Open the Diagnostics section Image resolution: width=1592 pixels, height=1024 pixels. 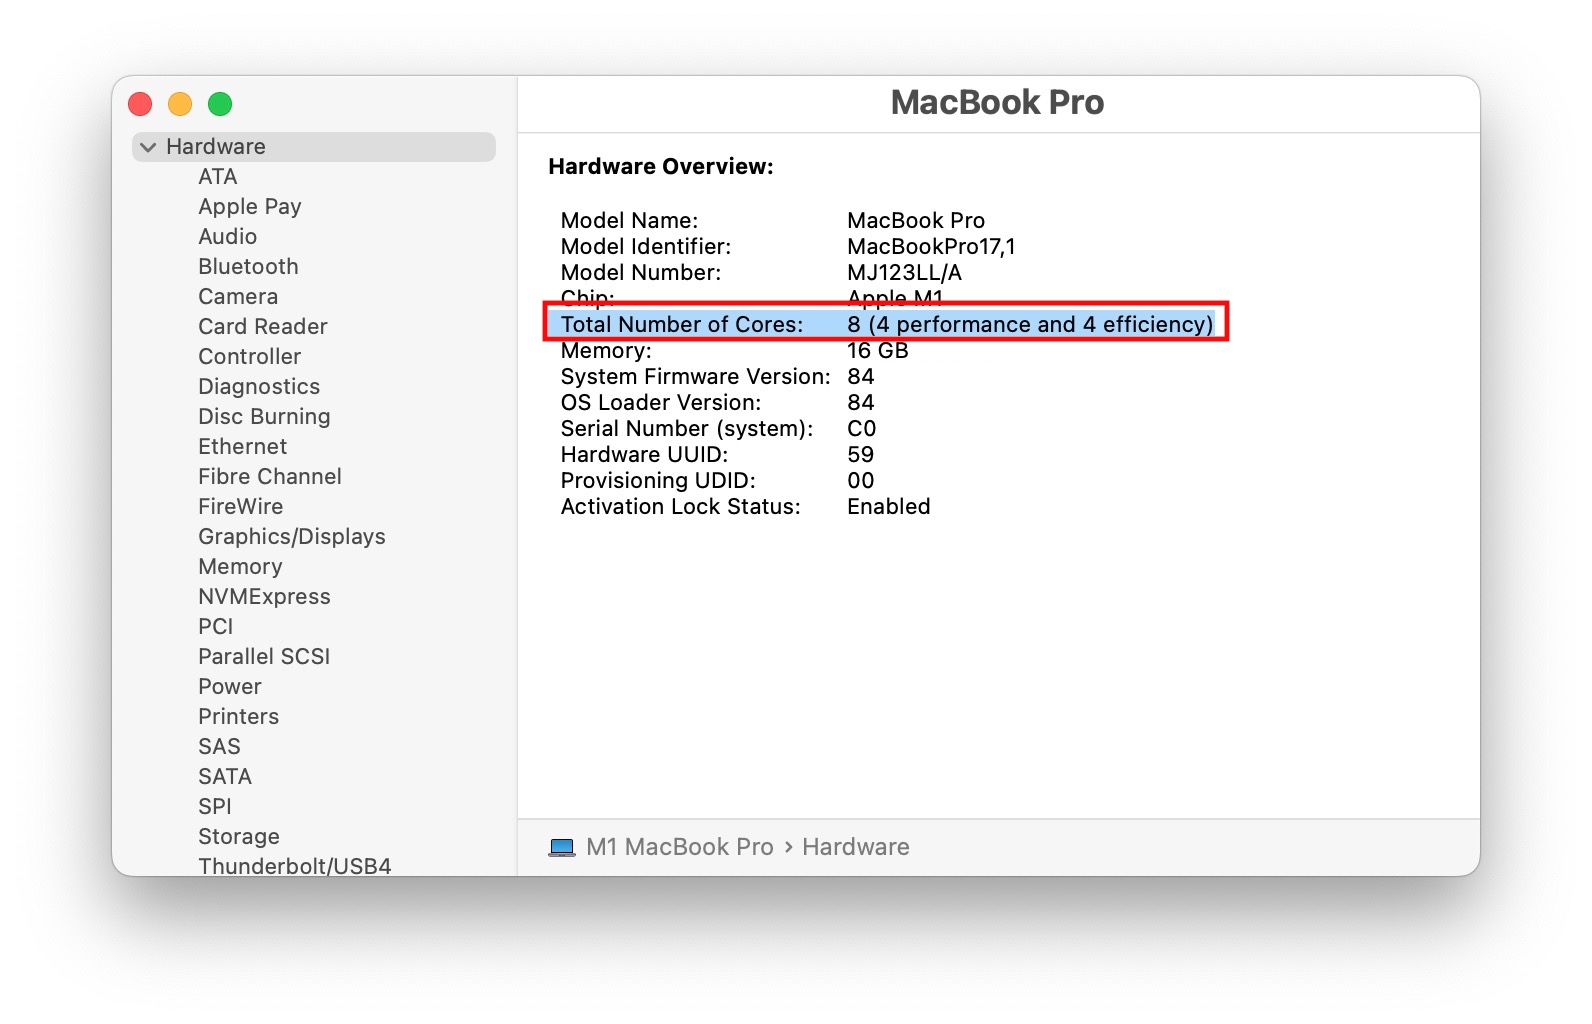point(258,386)
